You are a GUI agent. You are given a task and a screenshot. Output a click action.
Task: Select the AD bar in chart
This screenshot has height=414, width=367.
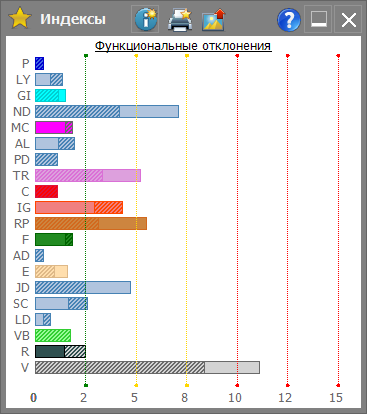pos(39,256)
